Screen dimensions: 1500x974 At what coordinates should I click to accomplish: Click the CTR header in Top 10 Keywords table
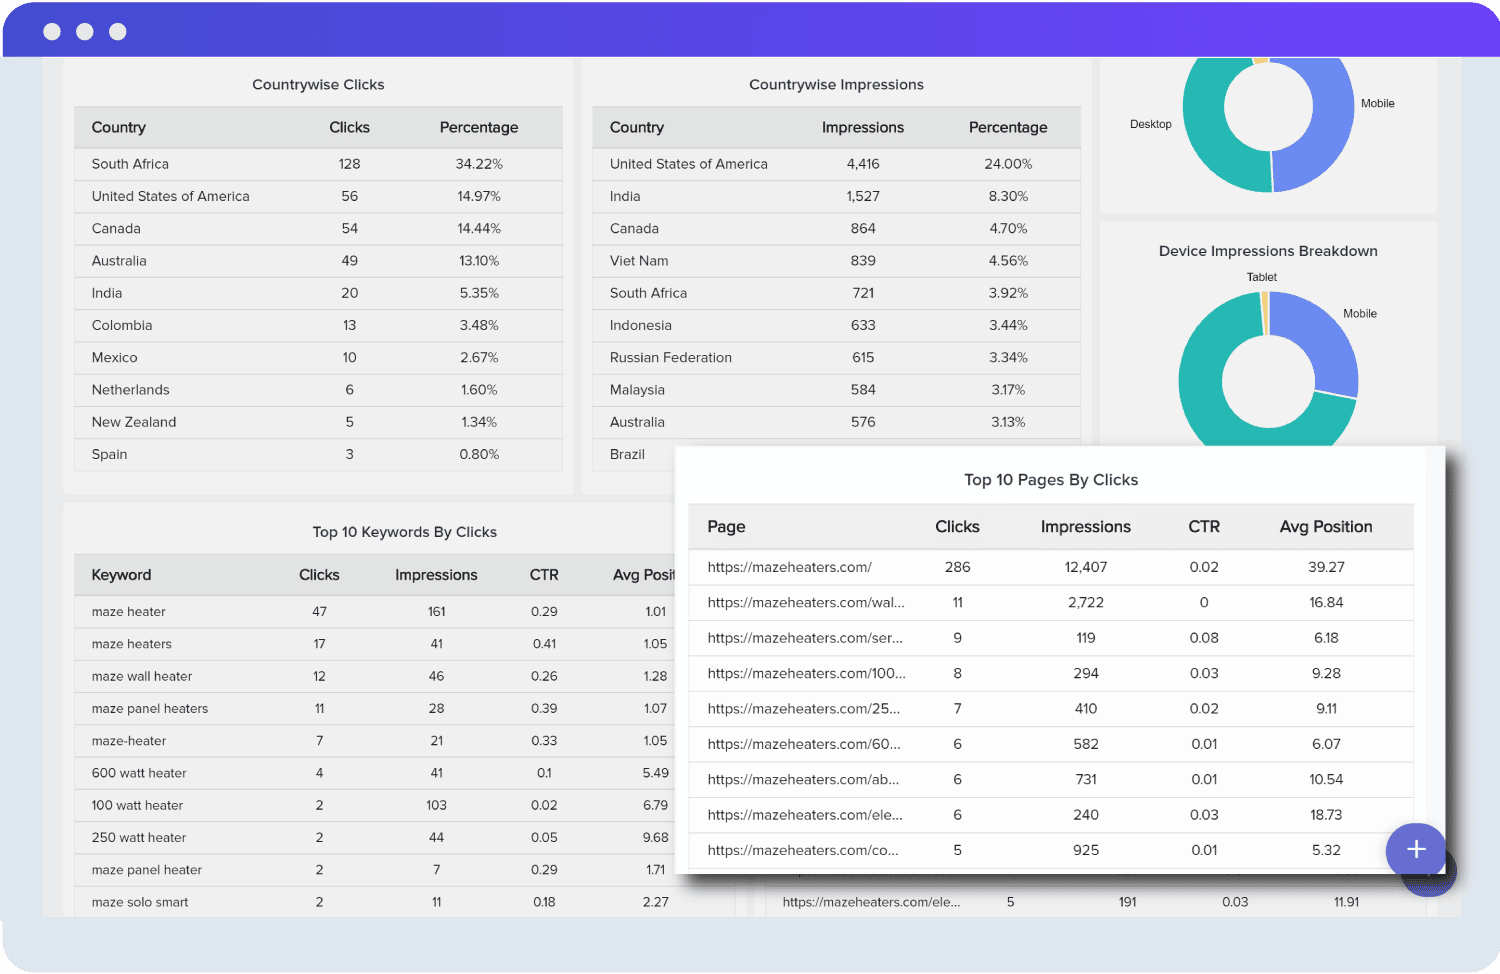tap(543, 575)
